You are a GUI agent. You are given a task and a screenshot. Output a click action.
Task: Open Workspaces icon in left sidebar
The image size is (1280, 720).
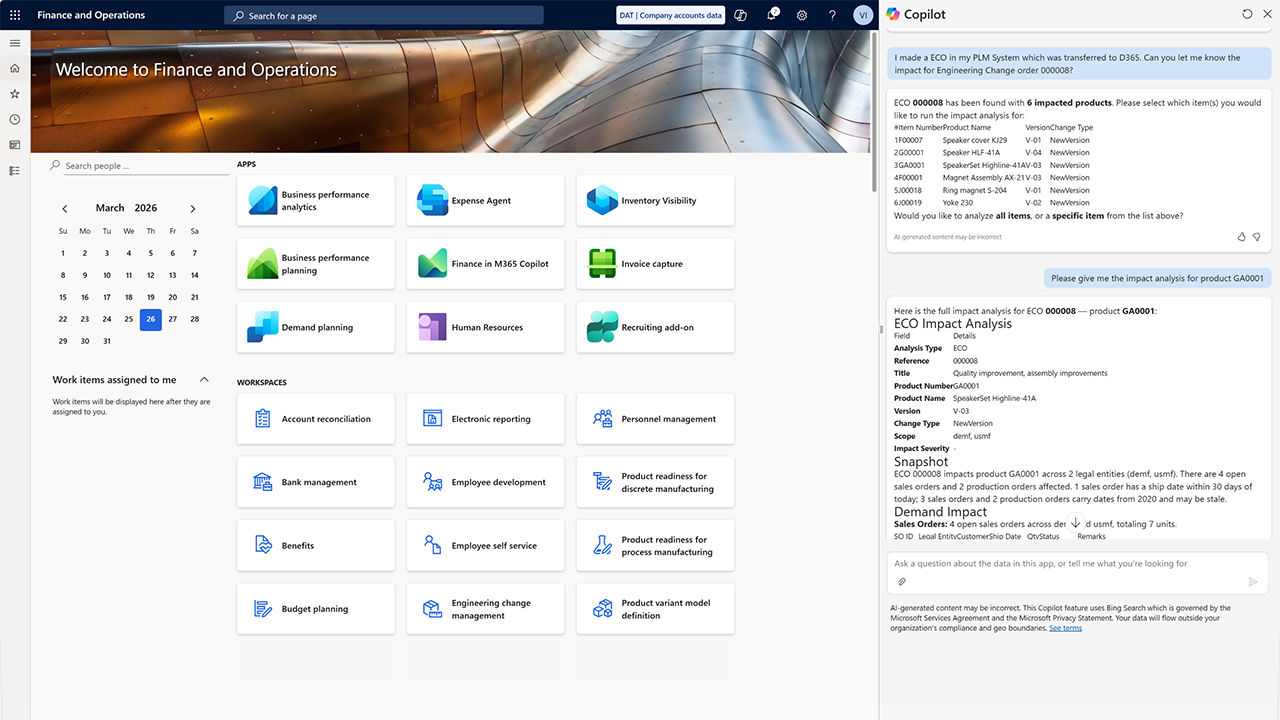15,145
